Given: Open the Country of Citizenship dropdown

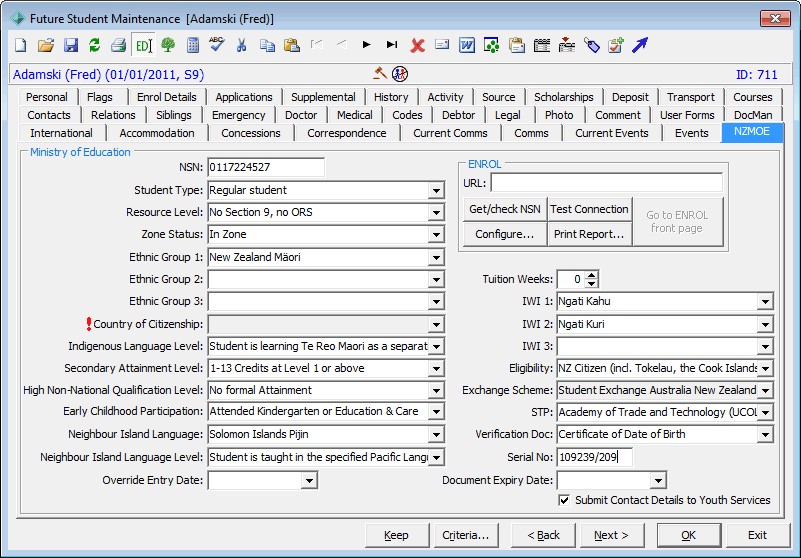Looking at the screenshot, I should click(436, 324).
